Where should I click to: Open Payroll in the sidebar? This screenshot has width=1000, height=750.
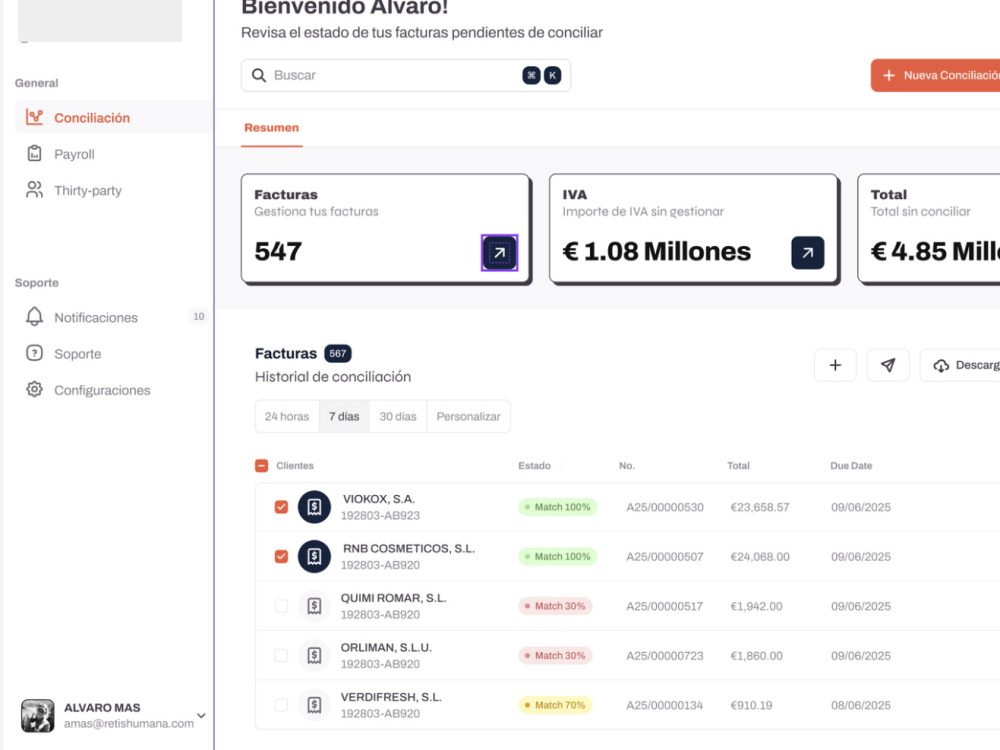point(74,154)
